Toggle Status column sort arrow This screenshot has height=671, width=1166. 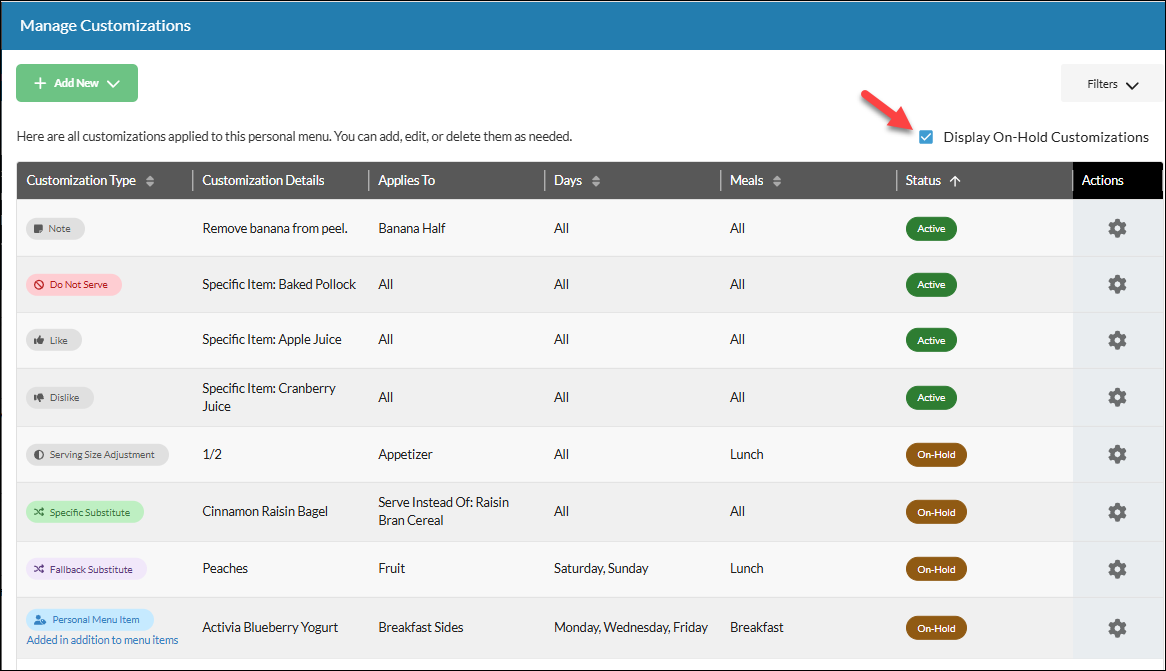tap(955, 181)
